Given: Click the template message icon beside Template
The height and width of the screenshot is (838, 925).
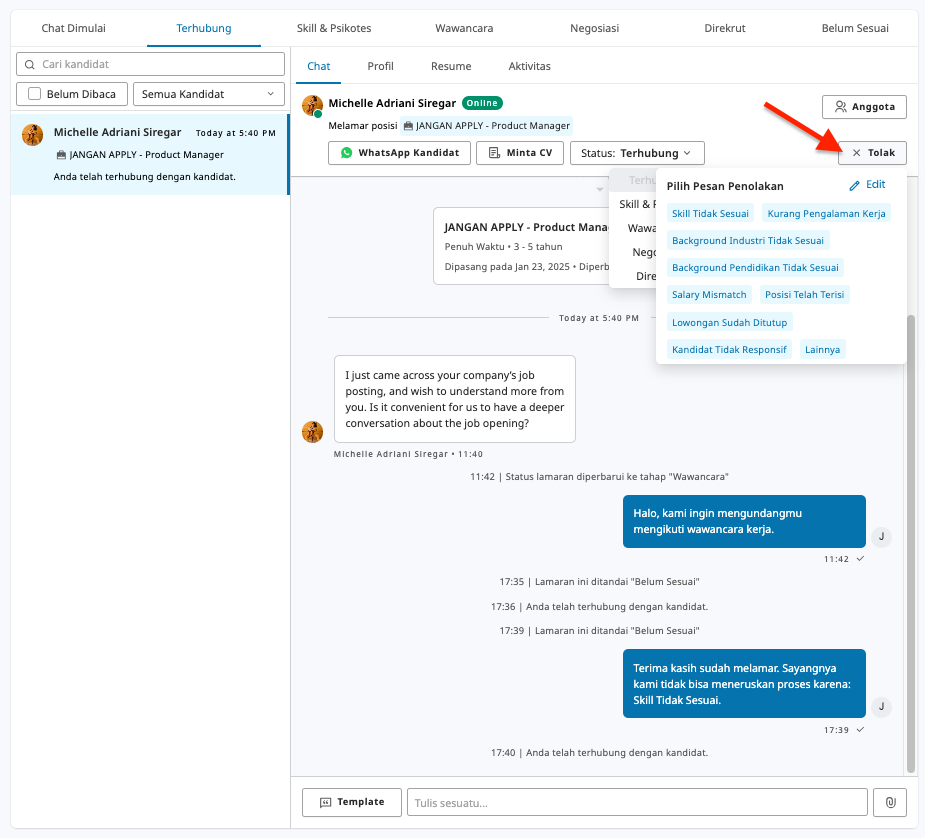Looking at the screenshot, I should point(325,803).
